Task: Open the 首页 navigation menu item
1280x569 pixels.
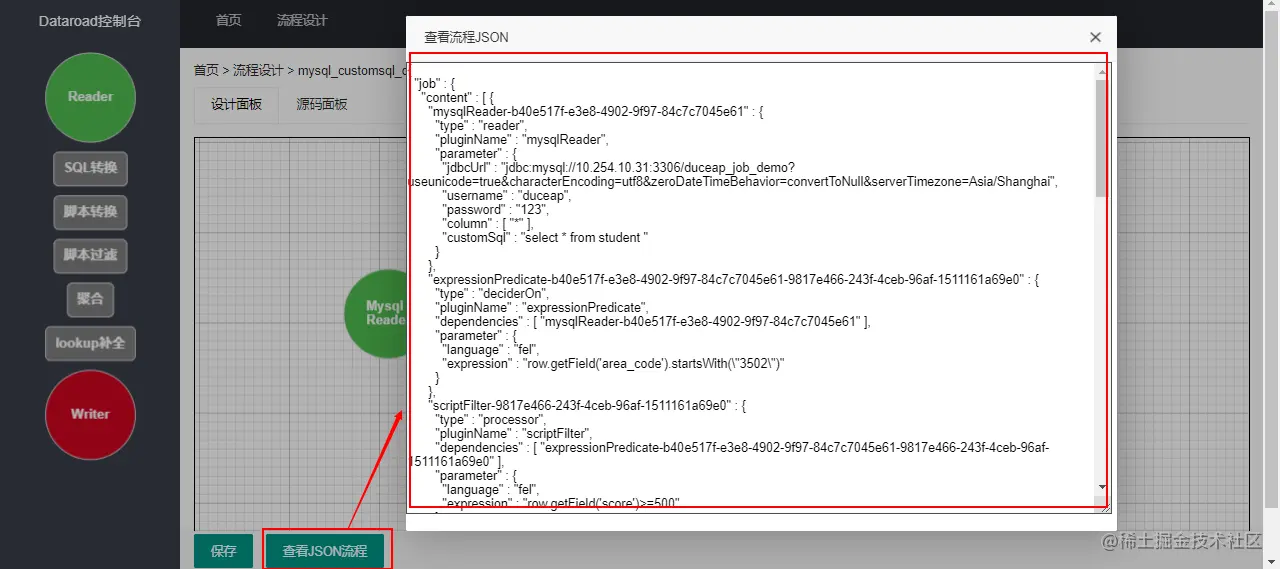Action: (229, 20)
